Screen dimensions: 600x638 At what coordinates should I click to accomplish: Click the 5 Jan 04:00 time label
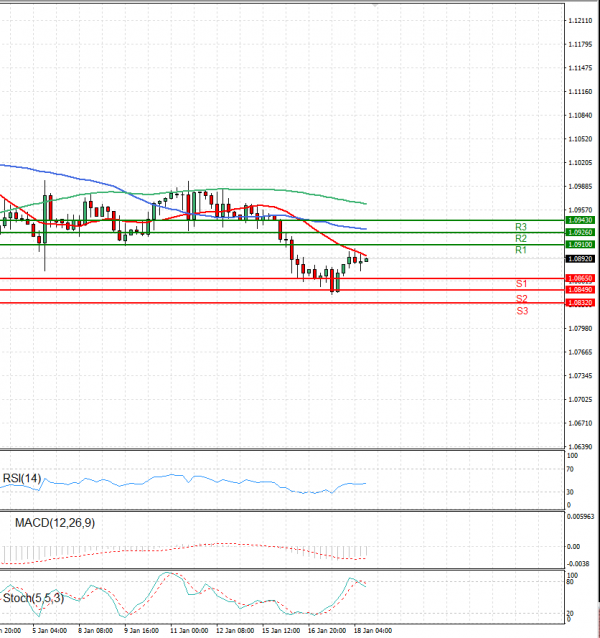(x=50, y=631)
